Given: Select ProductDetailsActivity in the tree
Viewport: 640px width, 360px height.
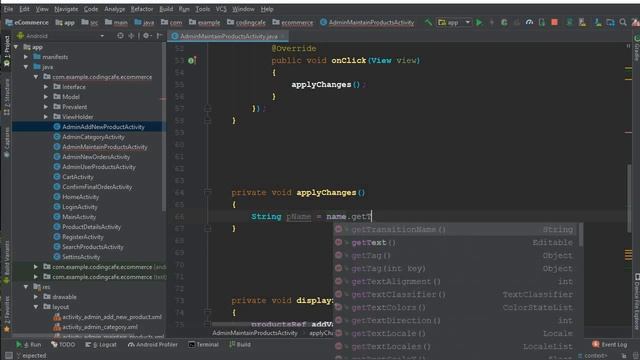Looking at the screenshot, I should (x=91, y=227).
